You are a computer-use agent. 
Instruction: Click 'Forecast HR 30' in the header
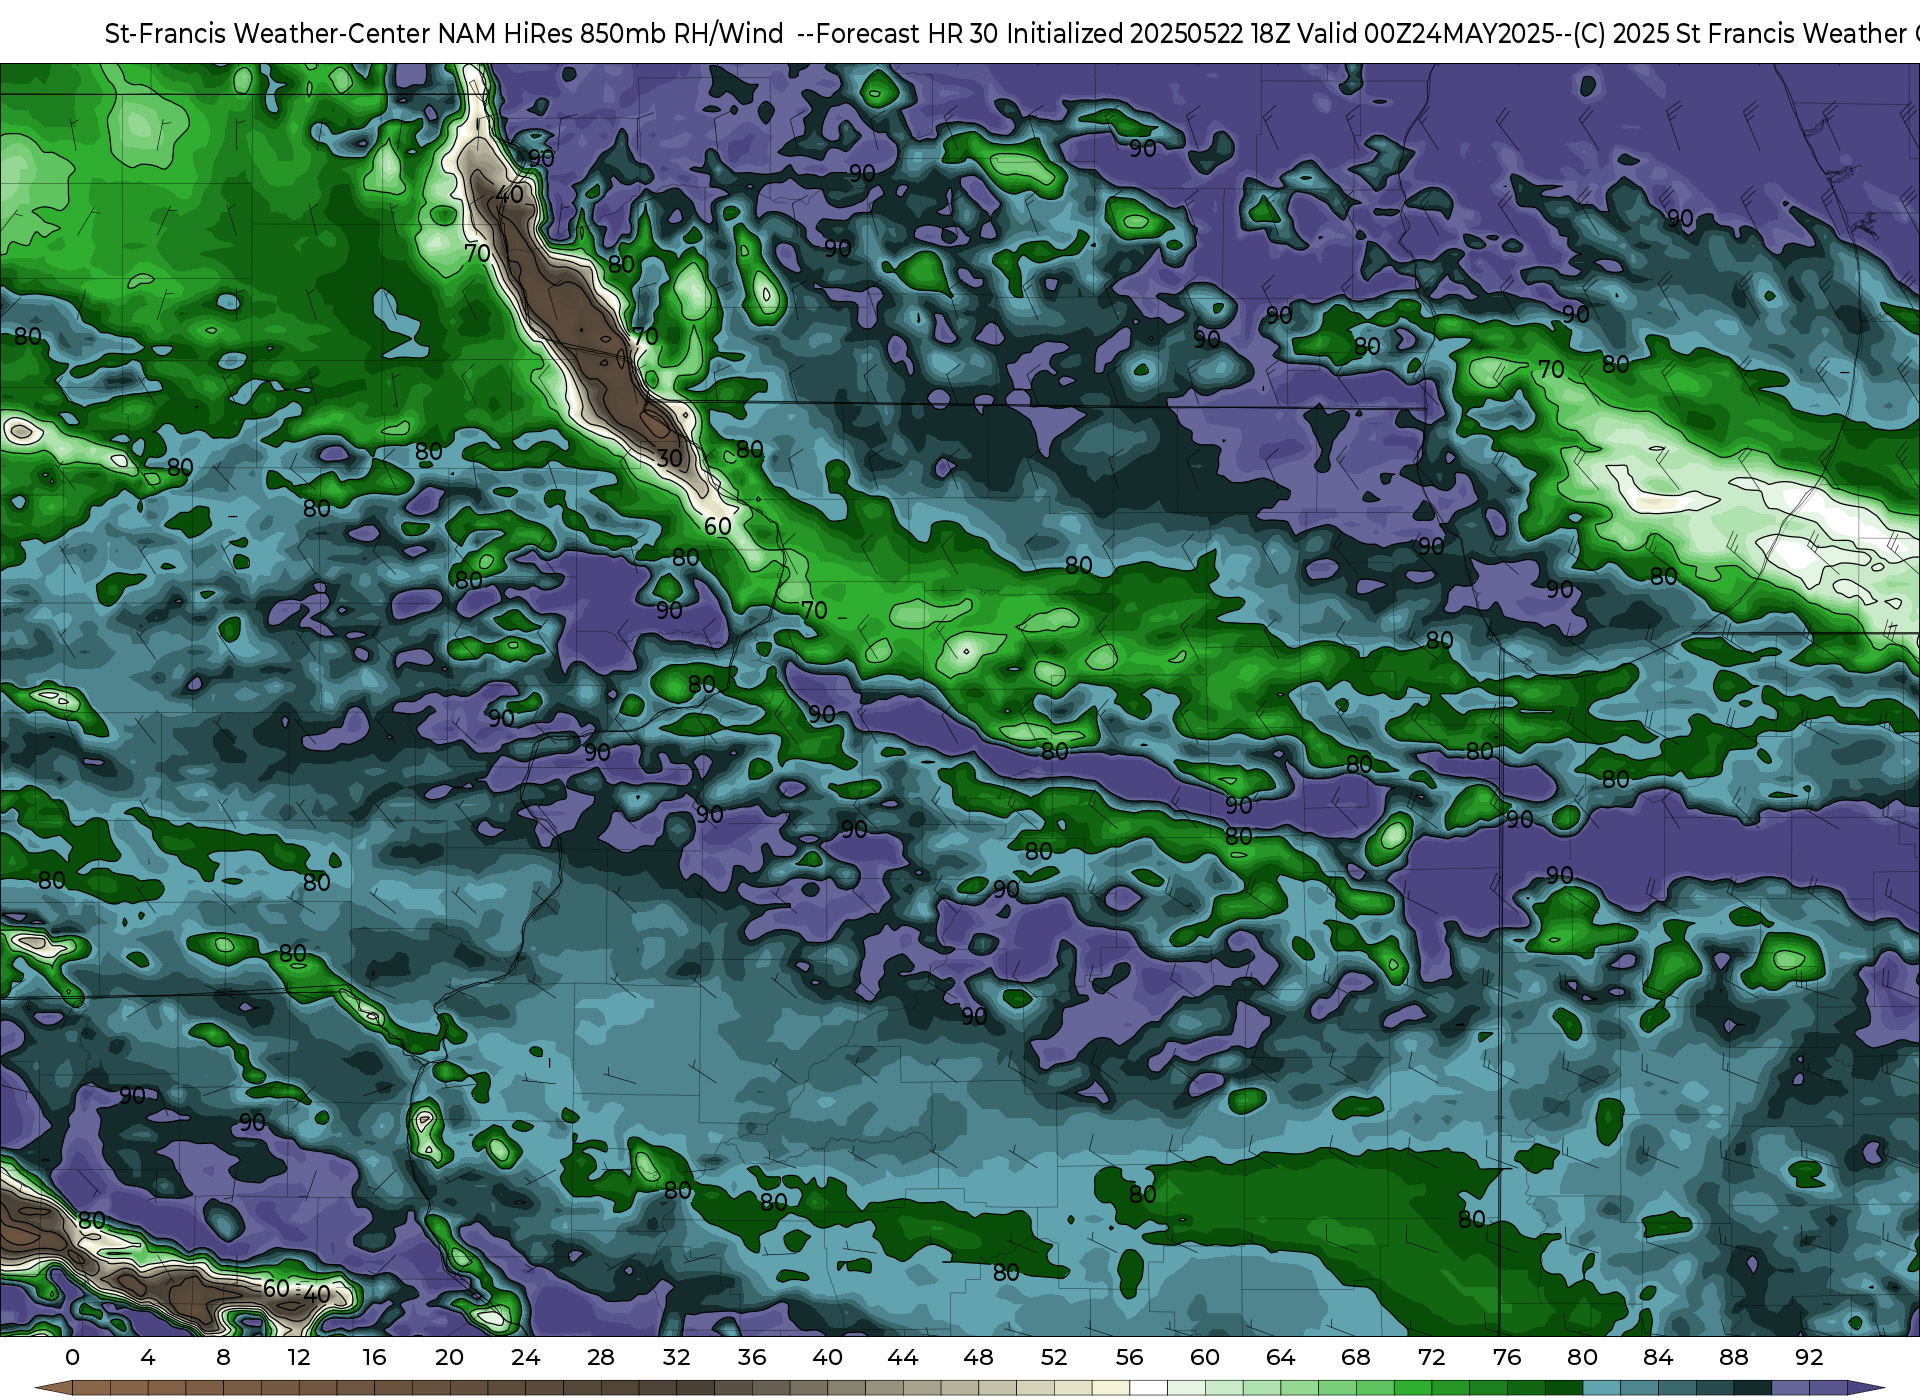tap(908, 34)
